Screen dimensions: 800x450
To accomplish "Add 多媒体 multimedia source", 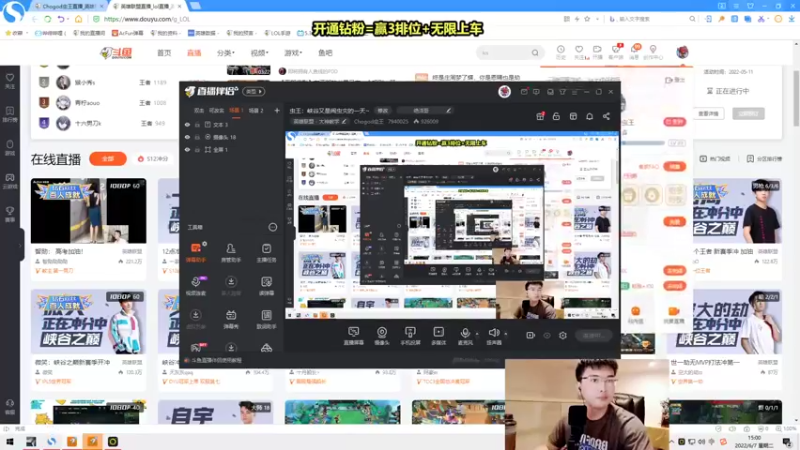I will click(x=438, y=336).
